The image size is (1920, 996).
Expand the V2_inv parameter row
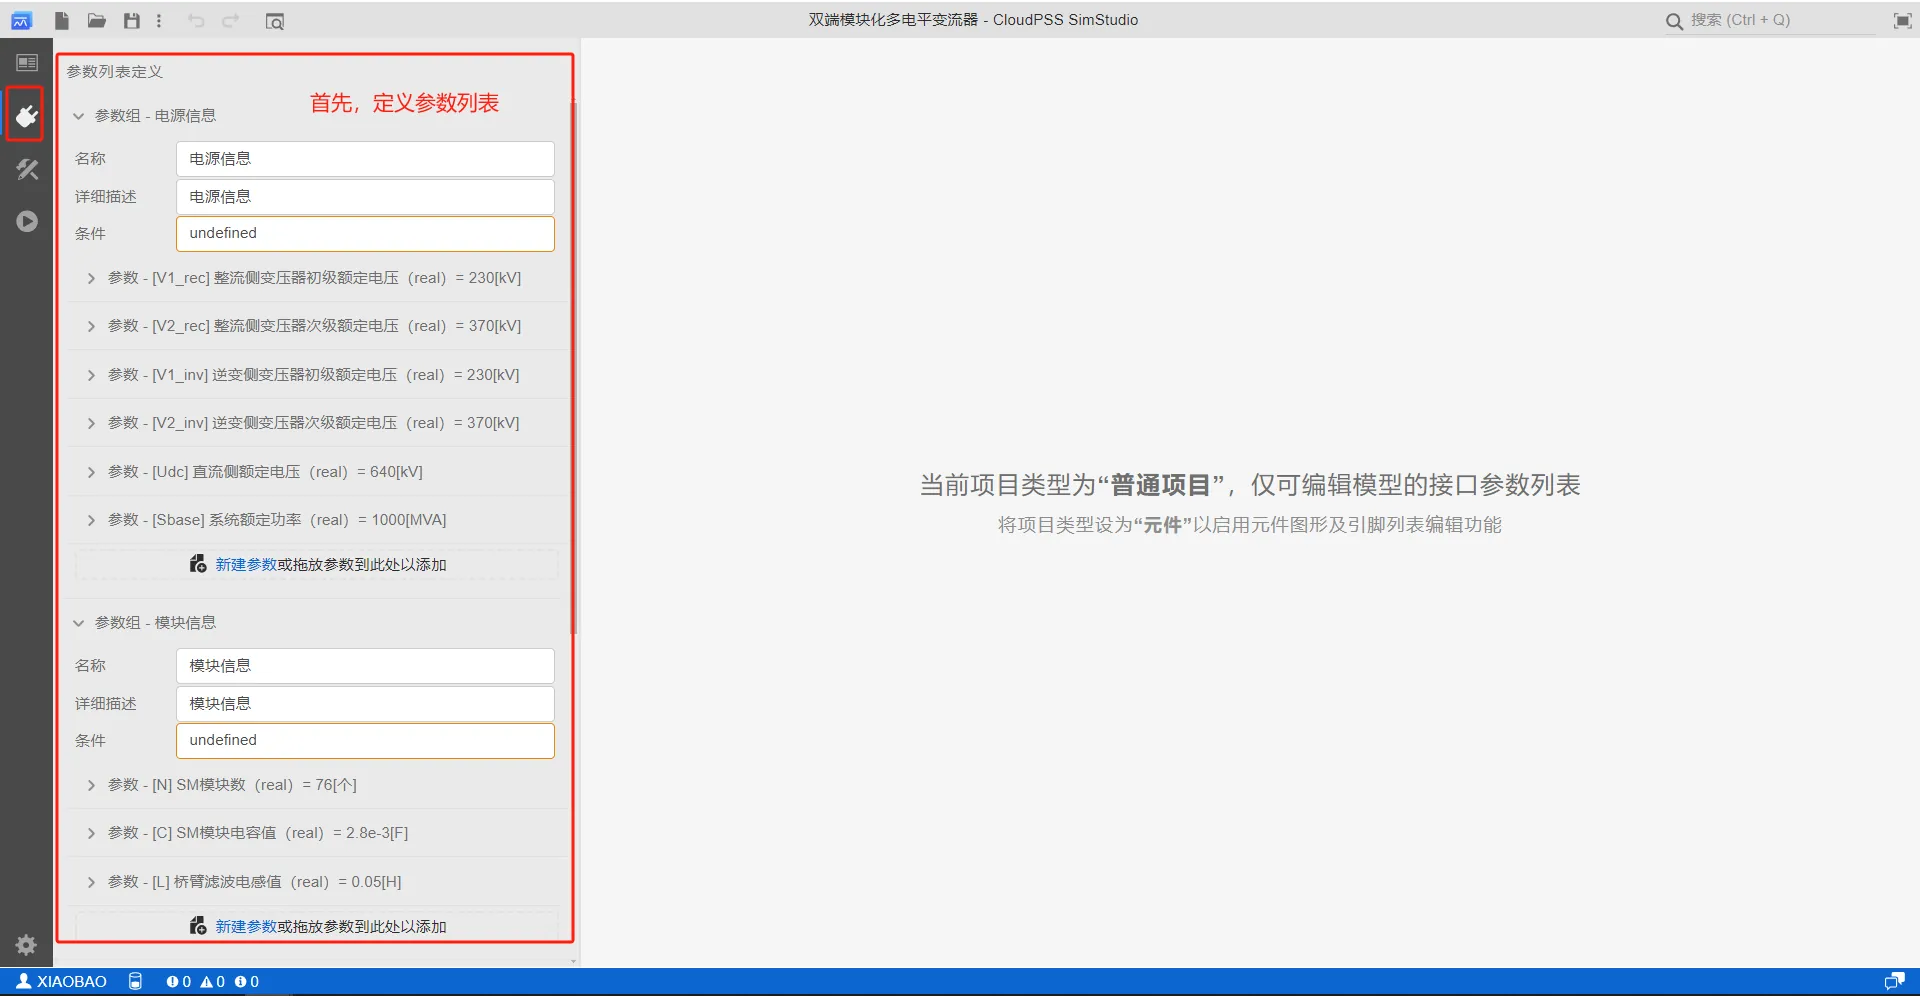click(x=91, y=423)
